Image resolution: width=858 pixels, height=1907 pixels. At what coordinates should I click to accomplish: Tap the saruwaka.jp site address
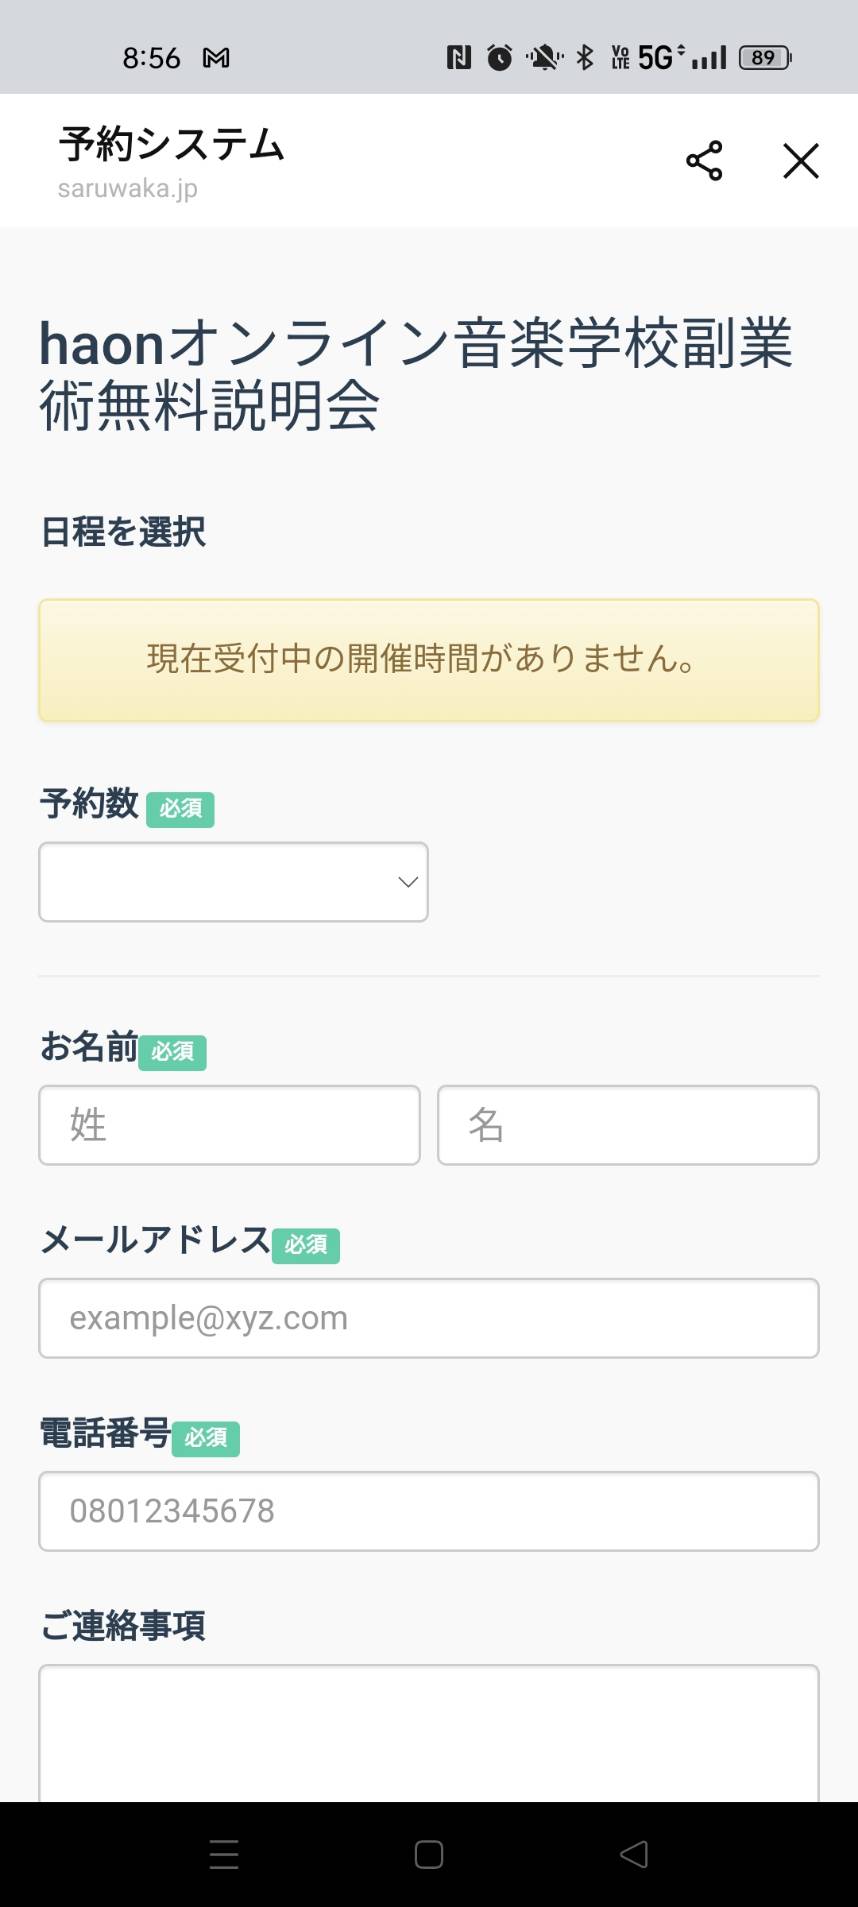128,188
